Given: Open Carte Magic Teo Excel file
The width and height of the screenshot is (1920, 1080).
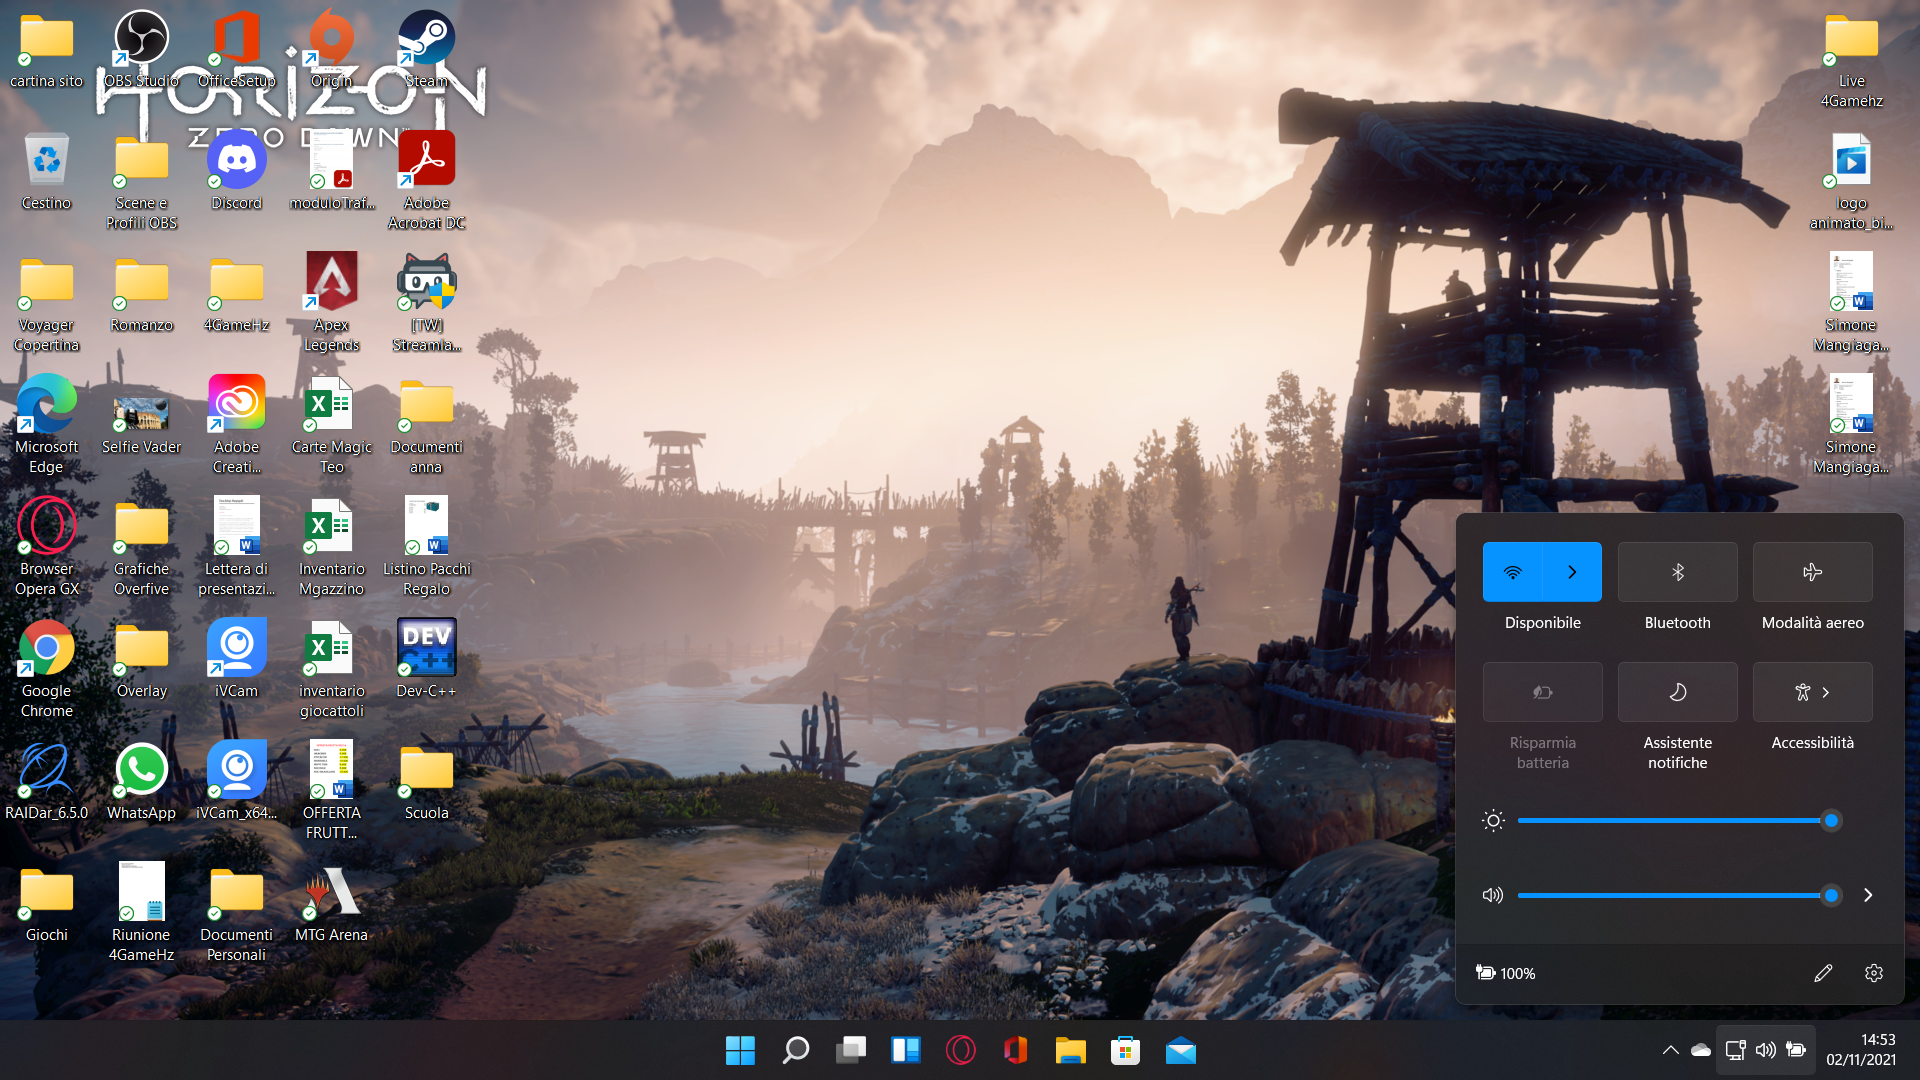Looking at the screenshot, I should (331, 426).
